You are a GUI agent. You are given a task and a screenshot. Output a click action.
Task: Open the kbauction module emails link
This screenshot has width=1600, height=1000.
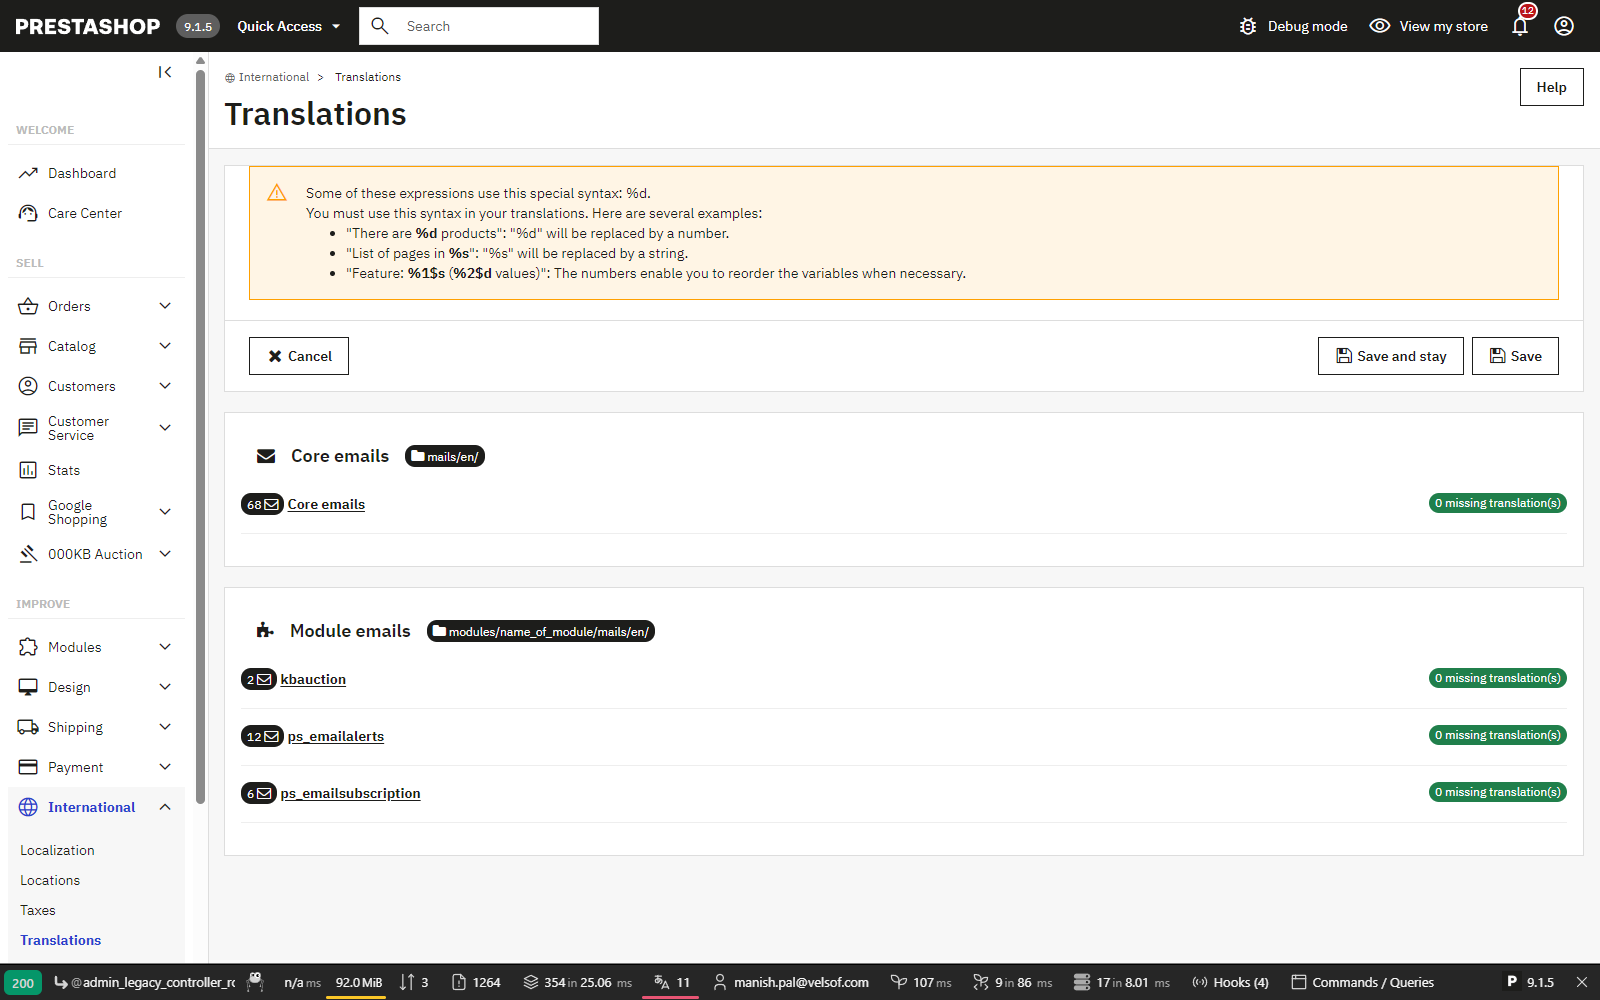click(313, 679)
